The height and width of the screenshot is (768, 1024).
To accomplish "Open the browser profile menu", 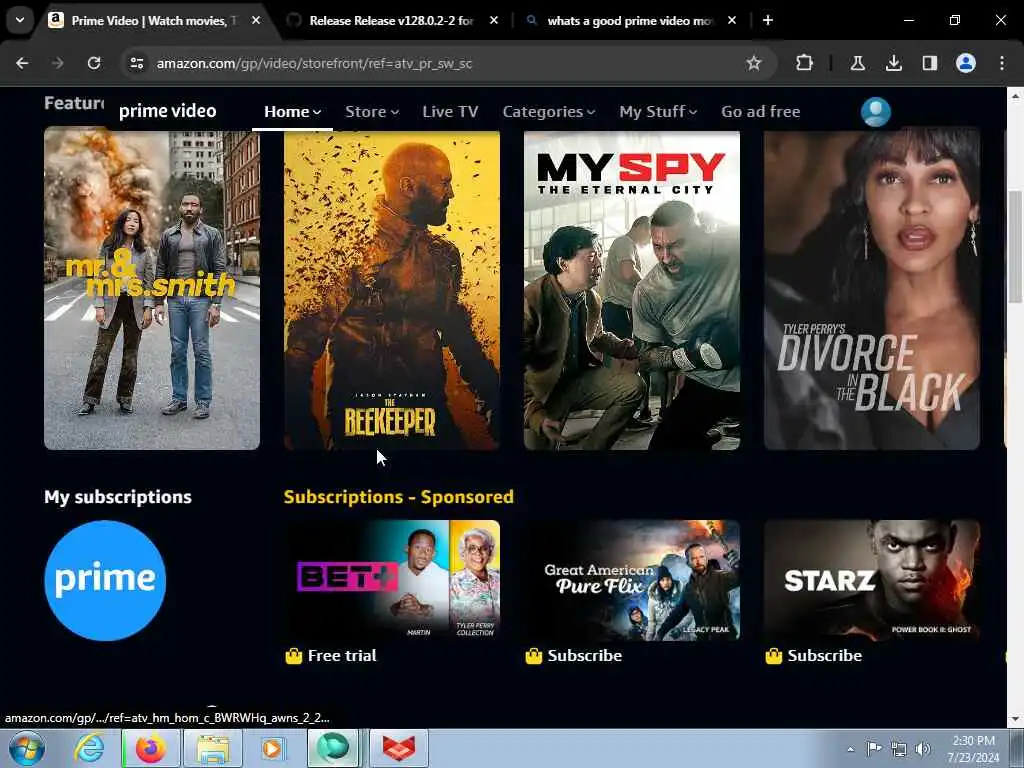I will (x=966, y=63).
